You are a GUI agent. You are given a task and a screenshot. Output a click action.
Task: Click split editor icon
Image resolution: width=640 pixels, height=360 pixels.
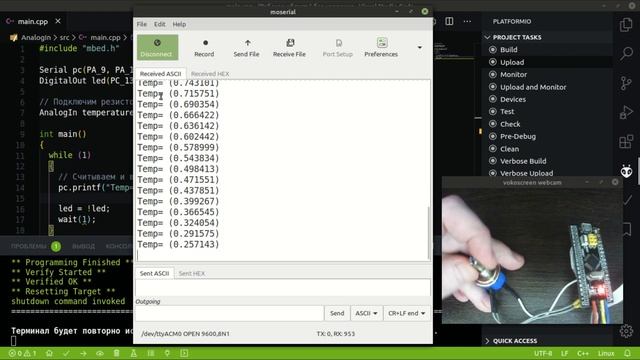(x=449, y=21)
